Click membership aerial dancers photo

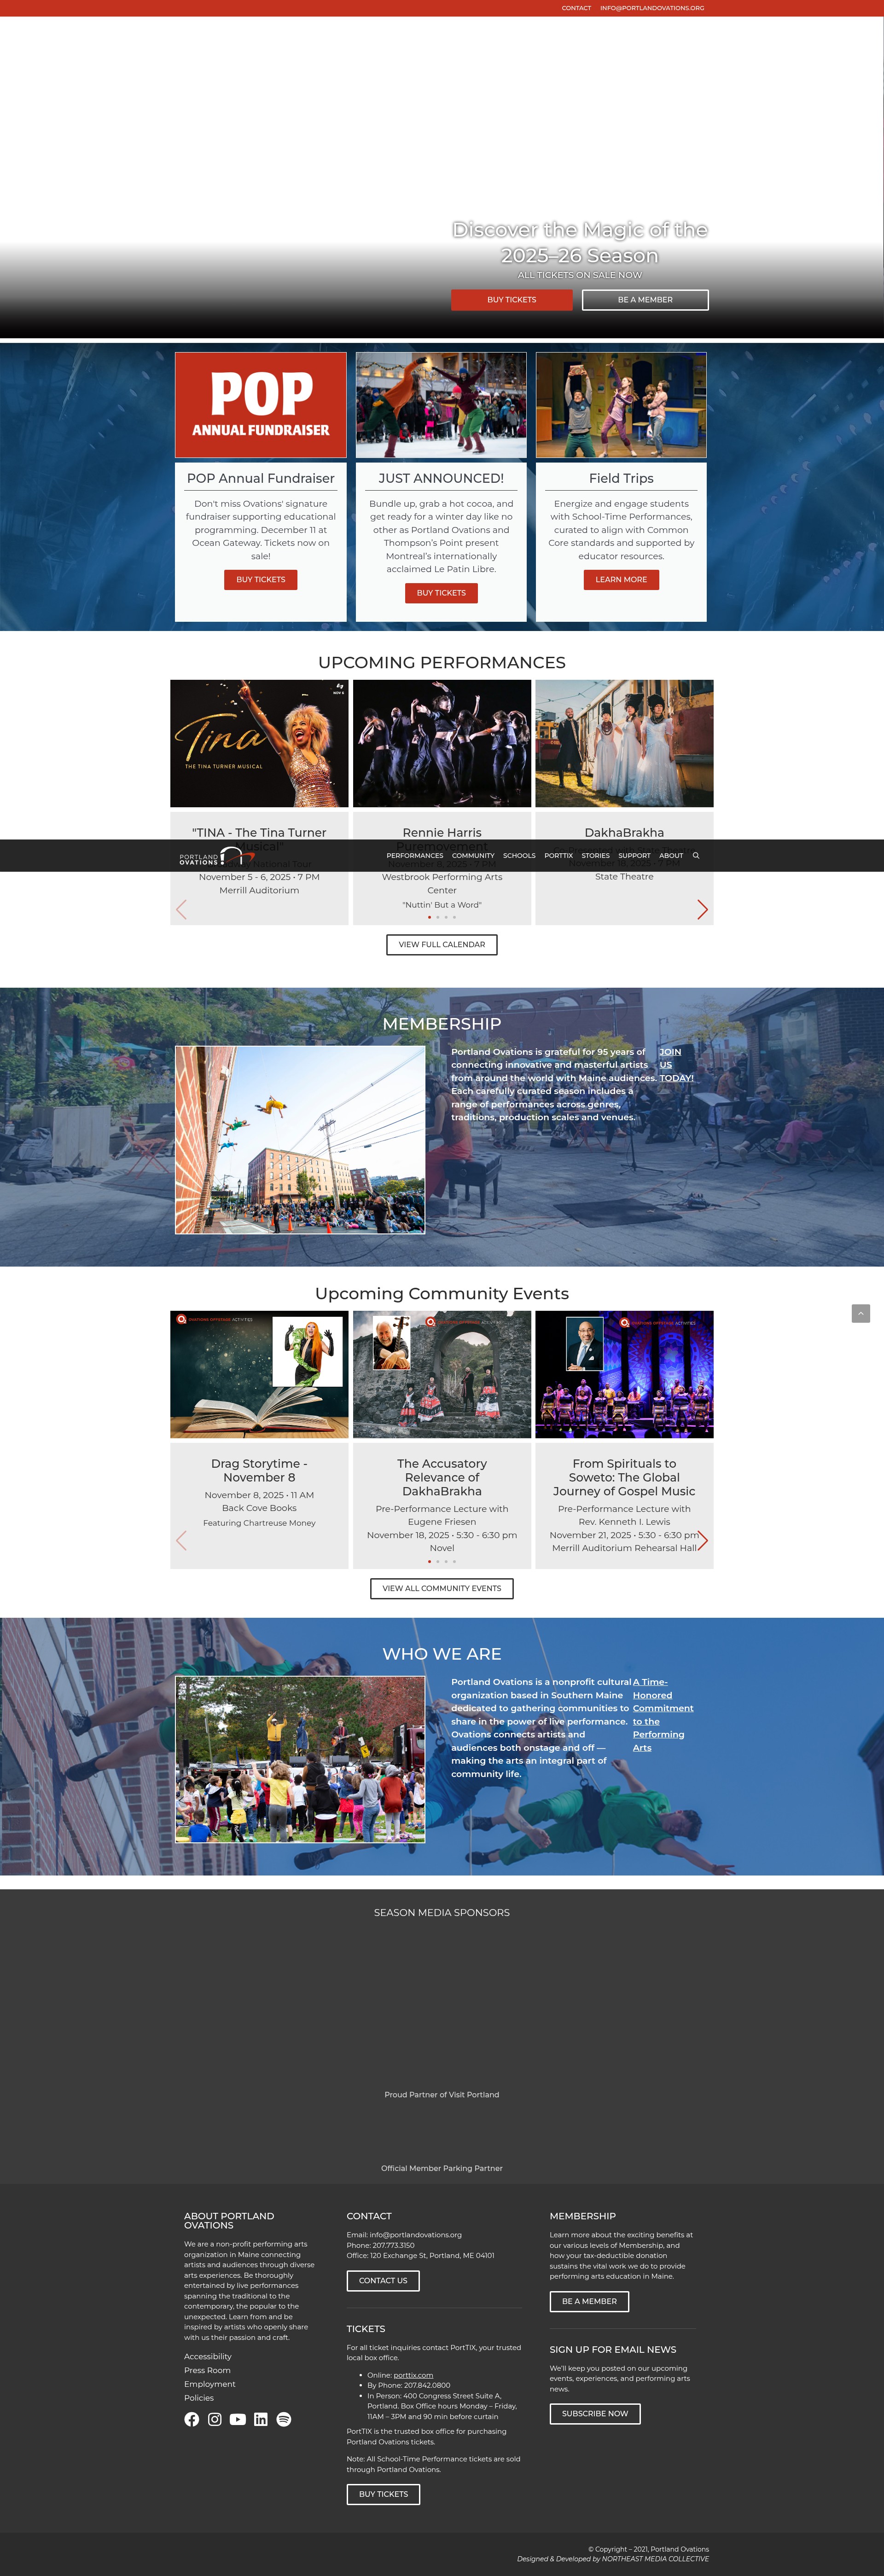[x=300, y=1140]
